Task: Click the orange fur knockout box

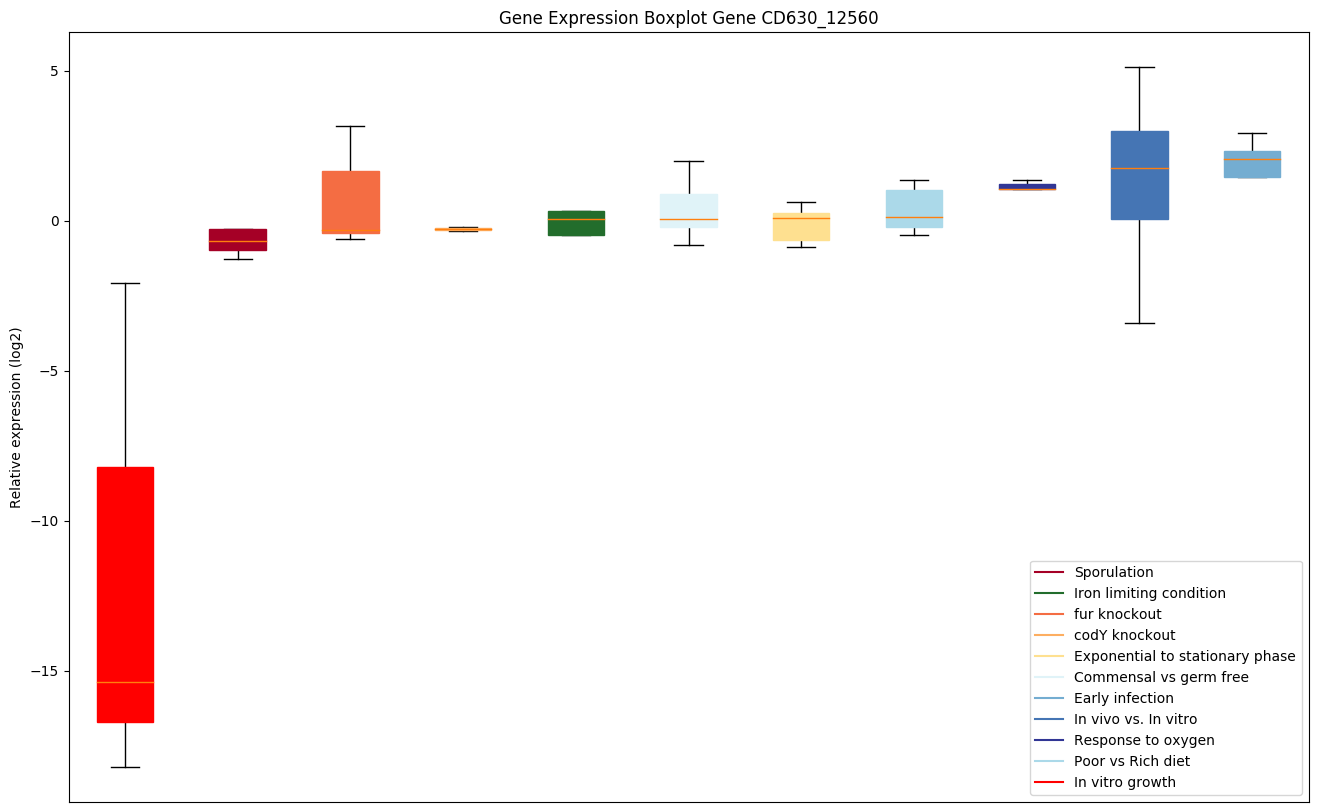Action: (x=350, y=202)
